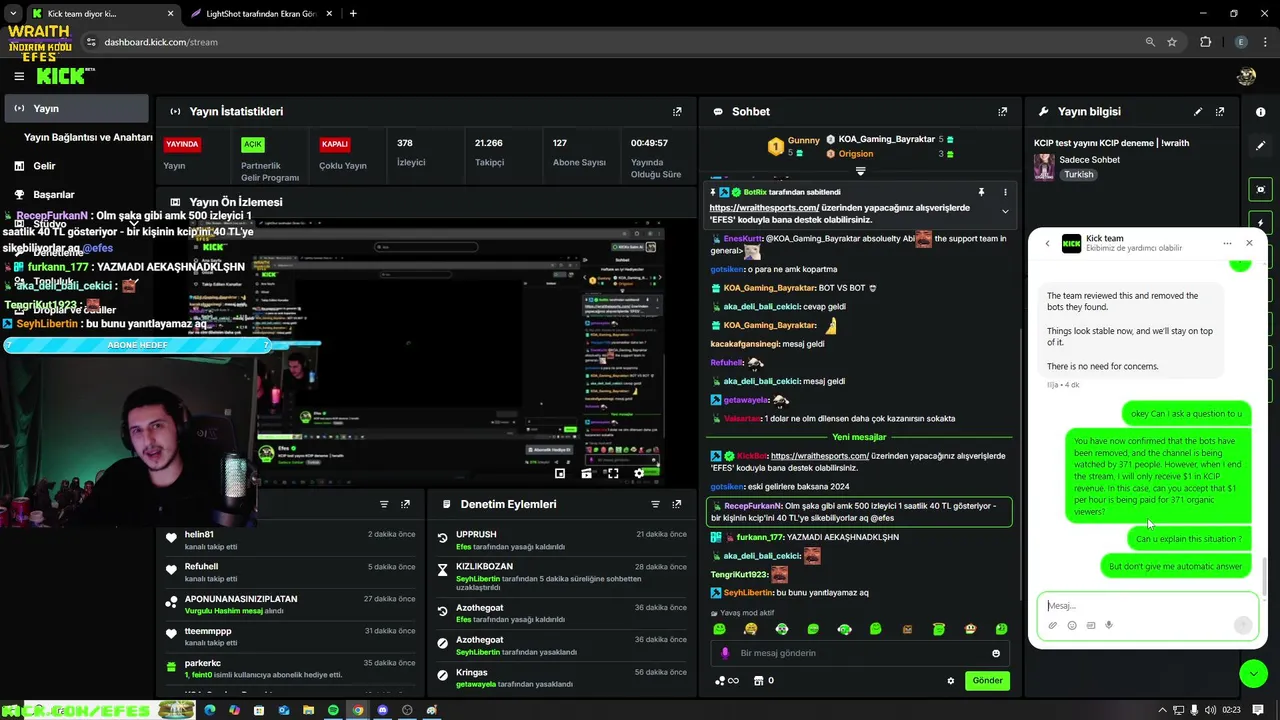The width and height of the screenshot is (1280, 720).
Task: Open stream preview player settings gear
Action: 640,474
